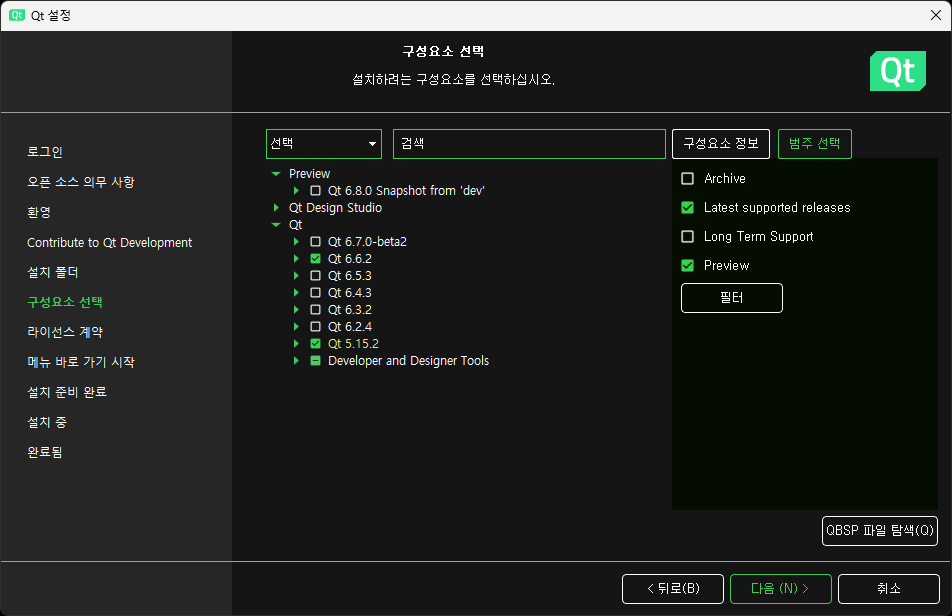Select the Qt 6.2.4 row label
The image size is (952, 616).
350,327
